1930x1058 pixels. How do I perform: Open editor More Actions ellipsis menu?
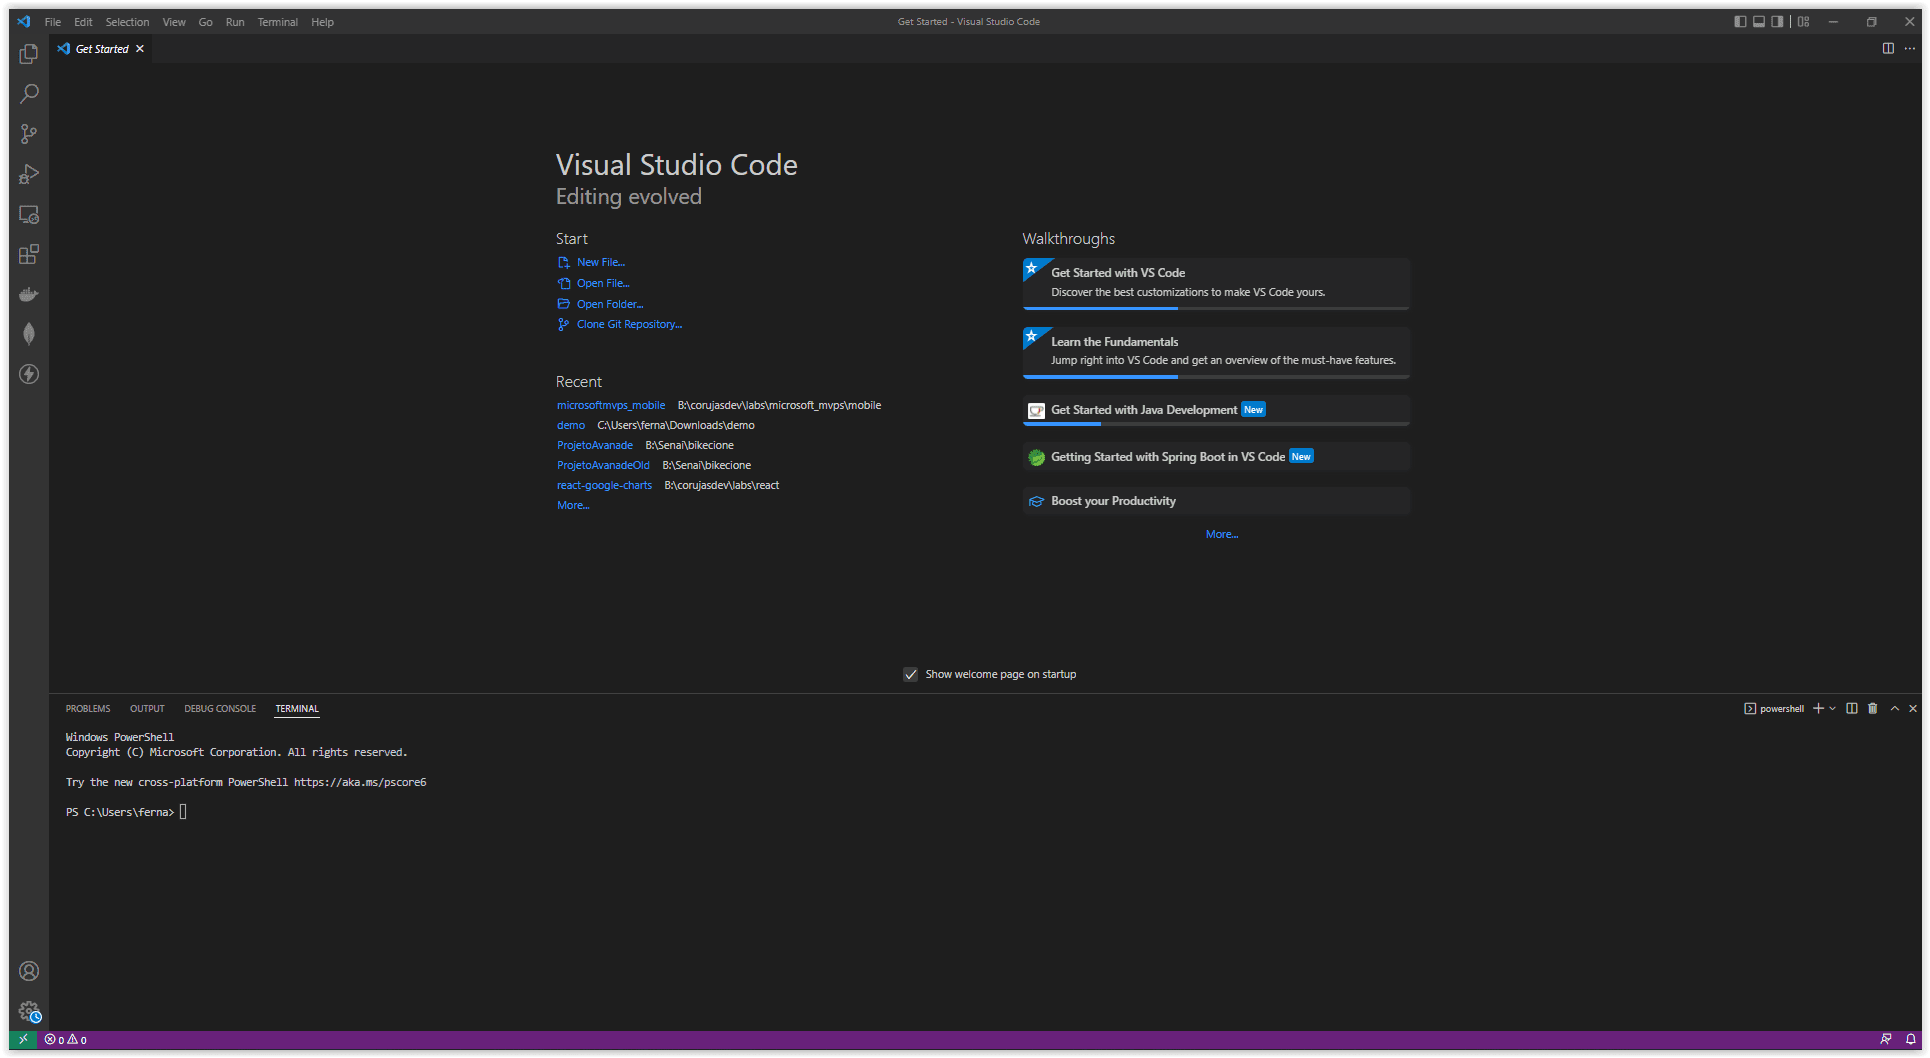(x=1910, y=48)
